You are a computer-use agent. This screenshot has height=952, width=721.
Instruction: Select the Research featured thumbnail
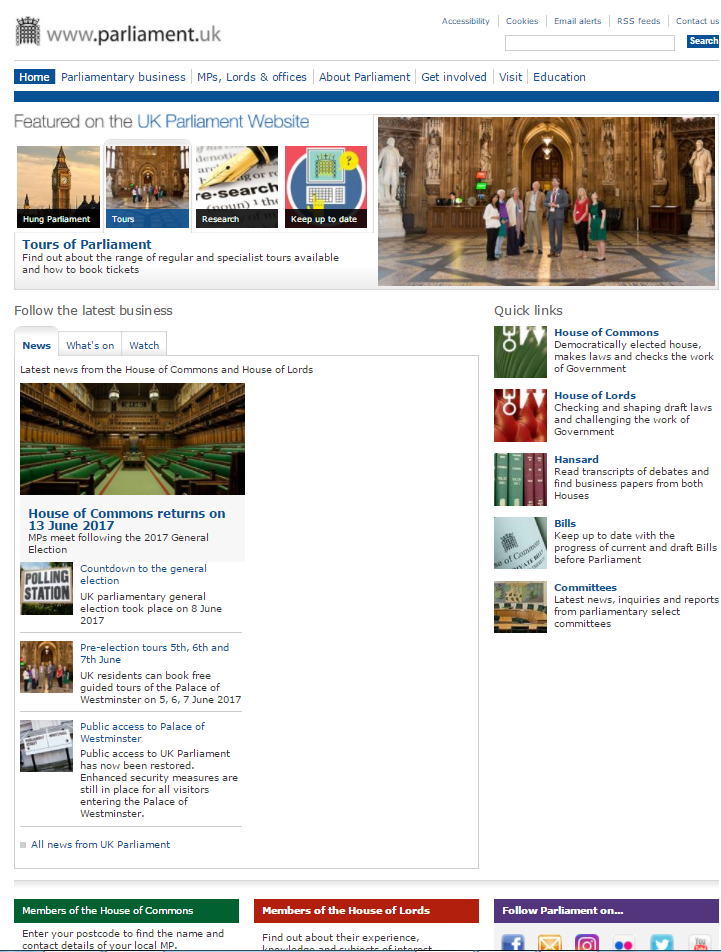(x=237, y=186)
